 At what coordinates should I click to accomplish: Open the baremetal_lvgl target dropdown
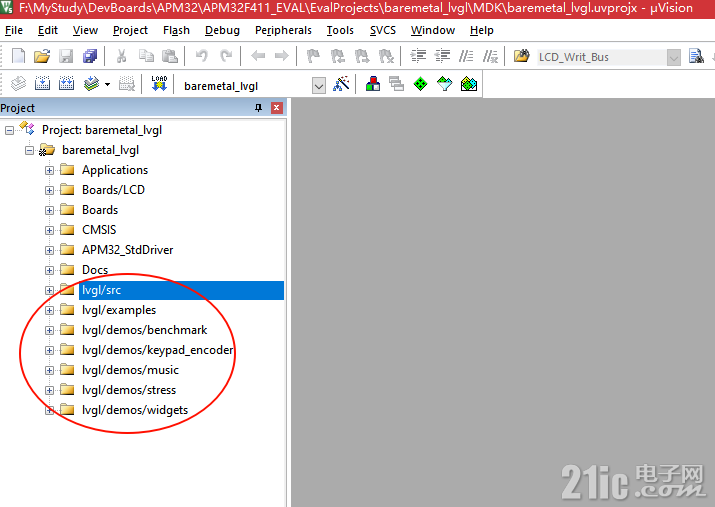click(319, 85)
